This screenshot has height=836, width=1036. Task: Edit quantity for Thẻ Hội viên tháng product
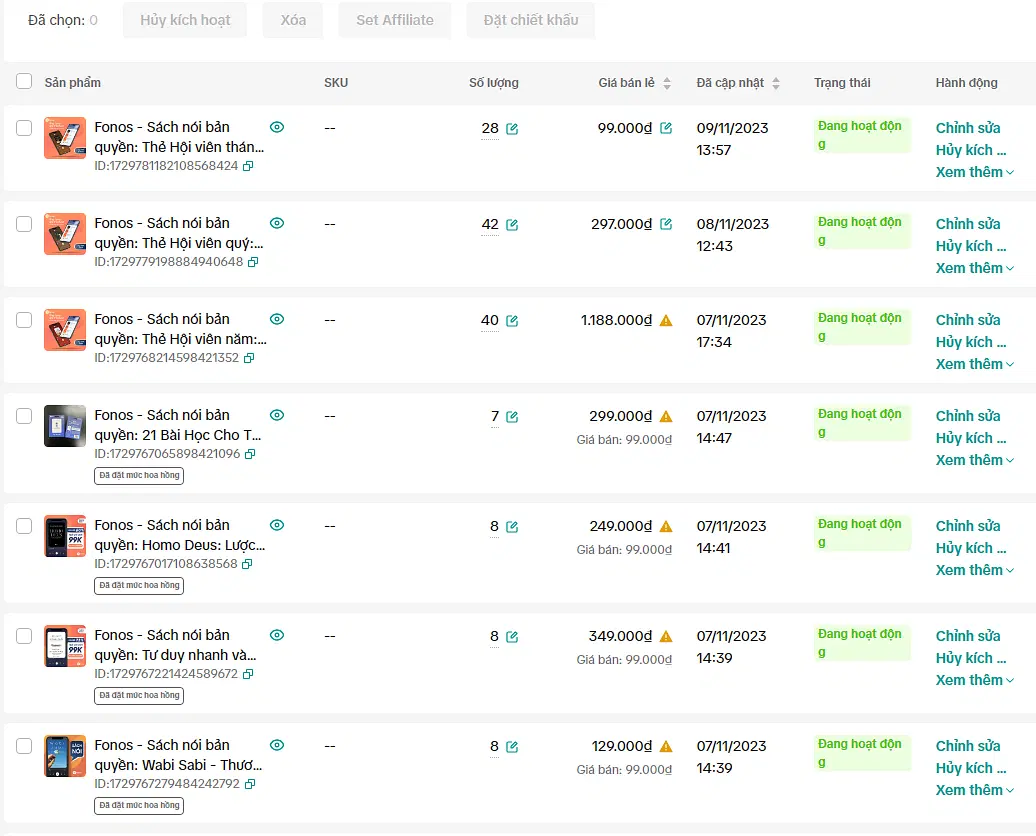[x=512, y=129]
